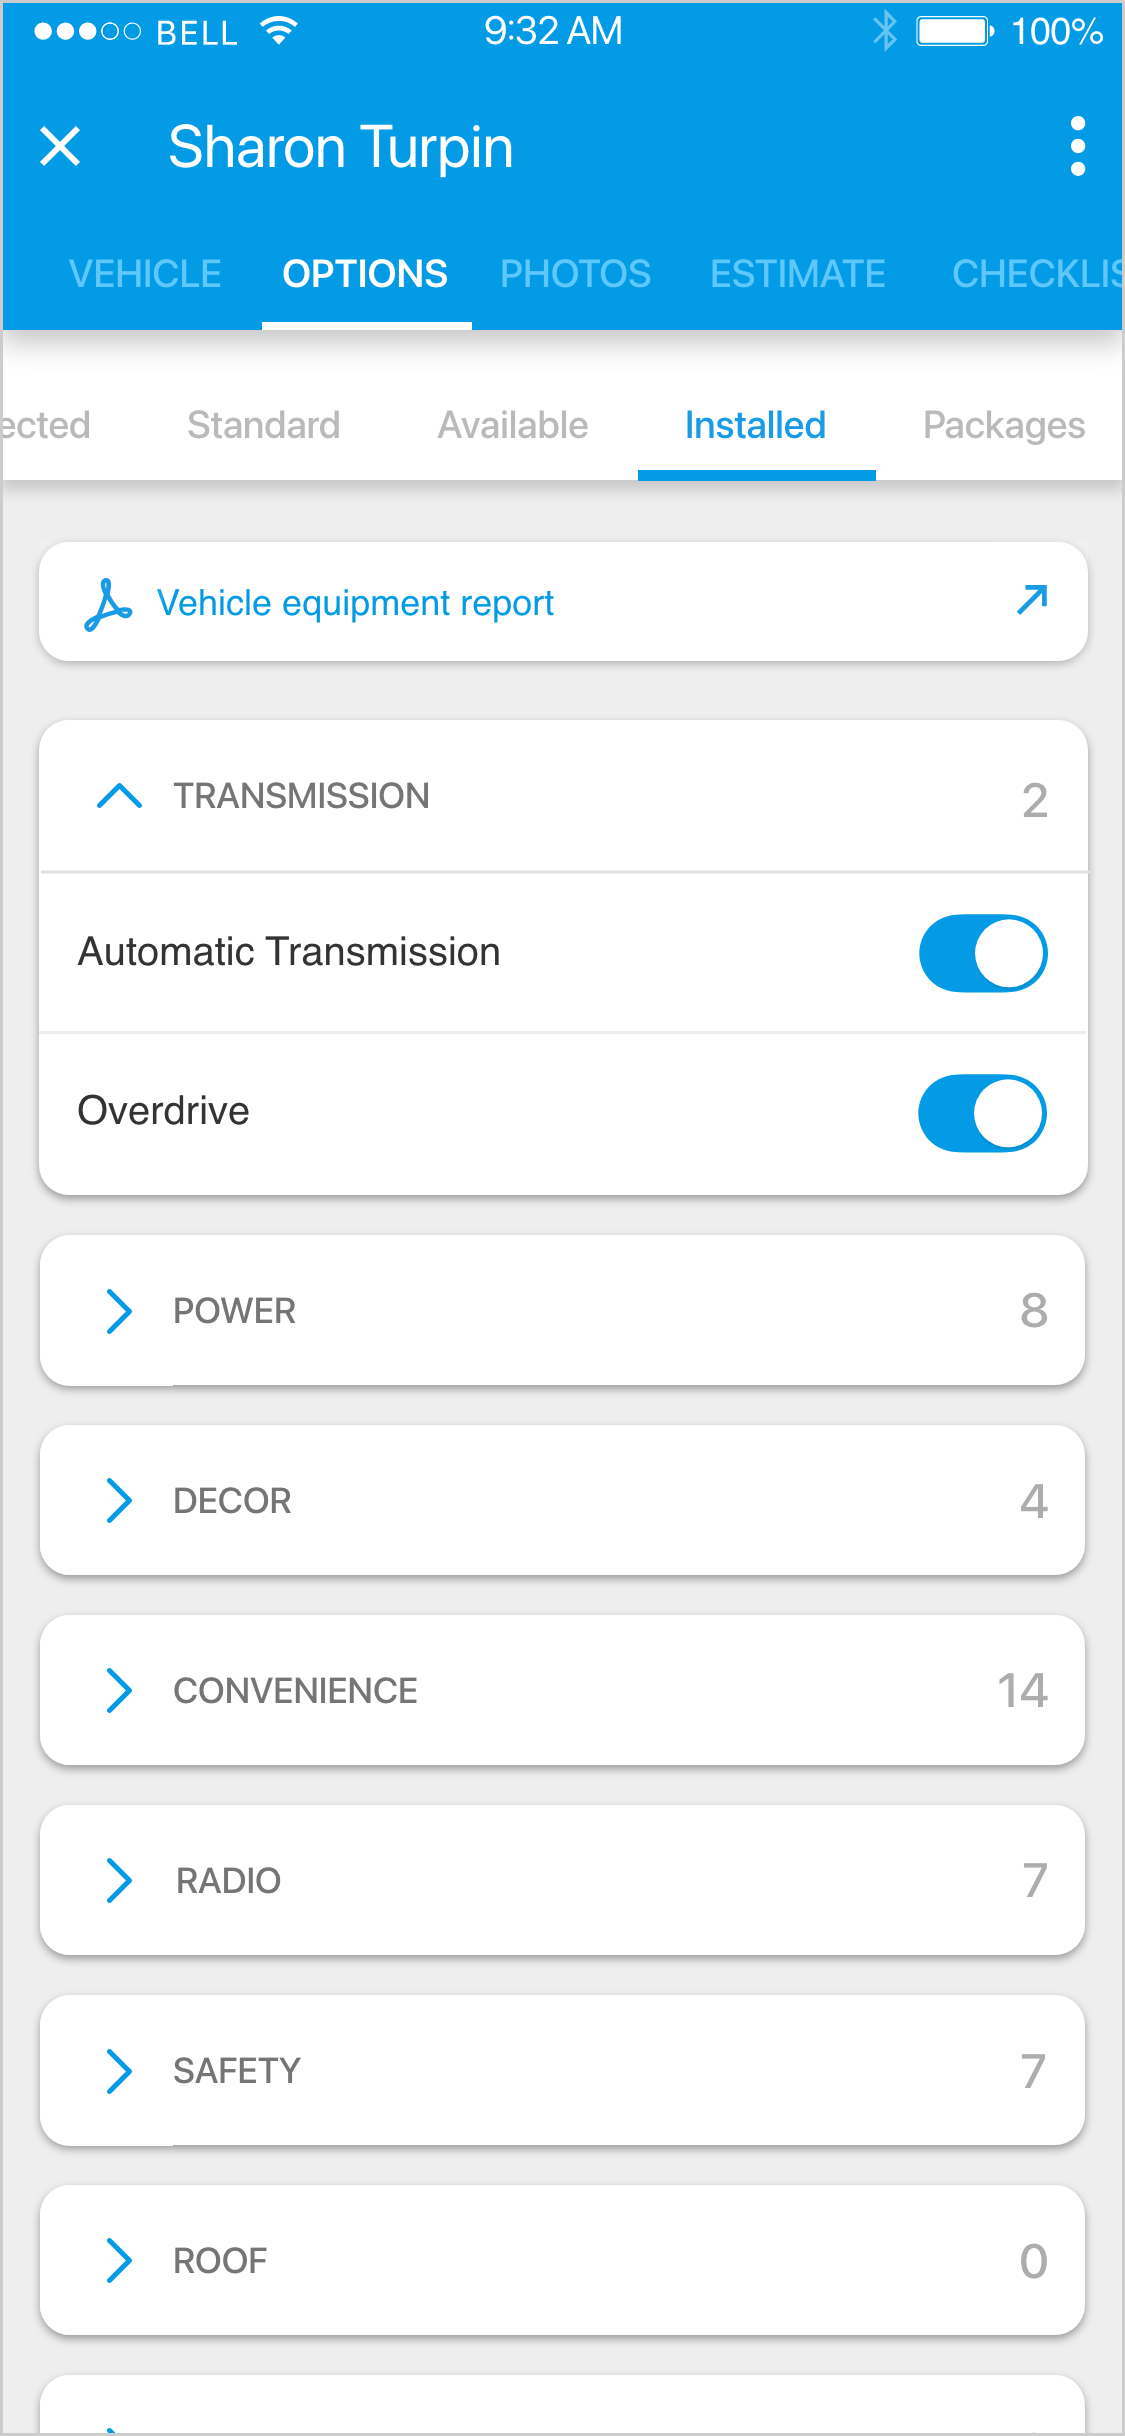The height and width of the screenshot is (2436, 1125).
Task: Collapse the TRANSMISSION section chevron
Action: click(x=120, y=796)
